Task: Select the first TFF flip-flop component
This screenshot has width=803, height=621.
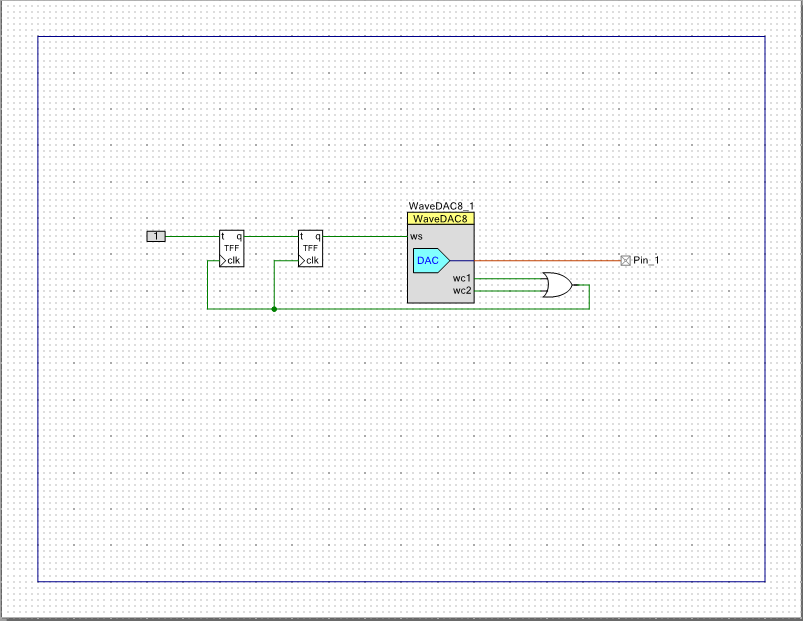Action: (x=231, y=248)
